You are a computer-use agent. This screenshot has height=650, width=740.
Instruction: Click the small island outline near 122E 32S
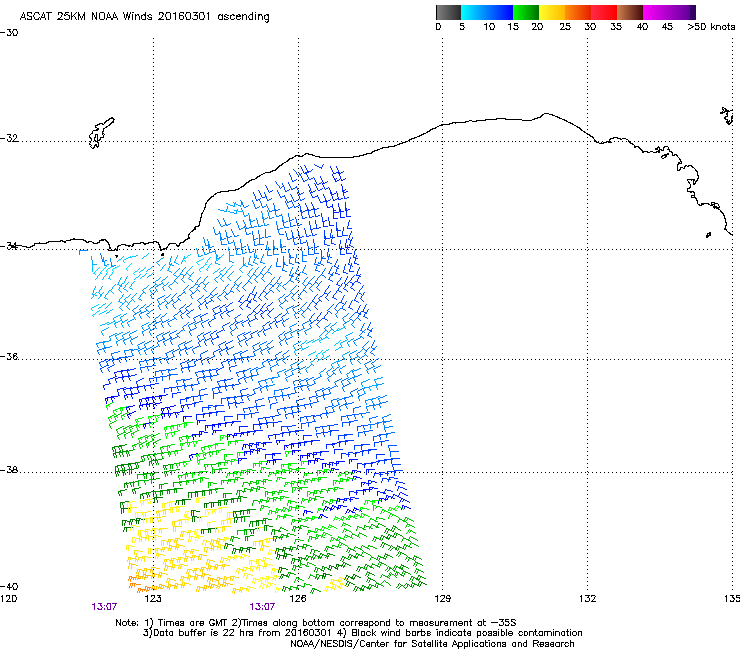pos(101,133)
